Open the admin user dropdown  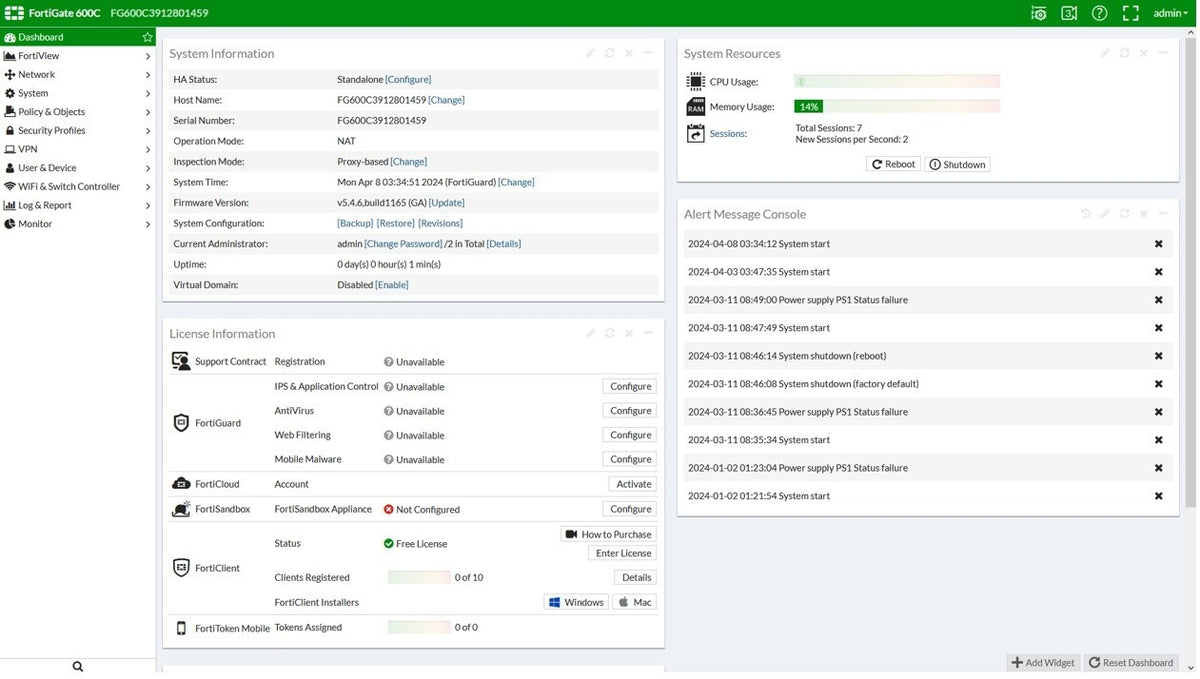tap(1170, 13)
